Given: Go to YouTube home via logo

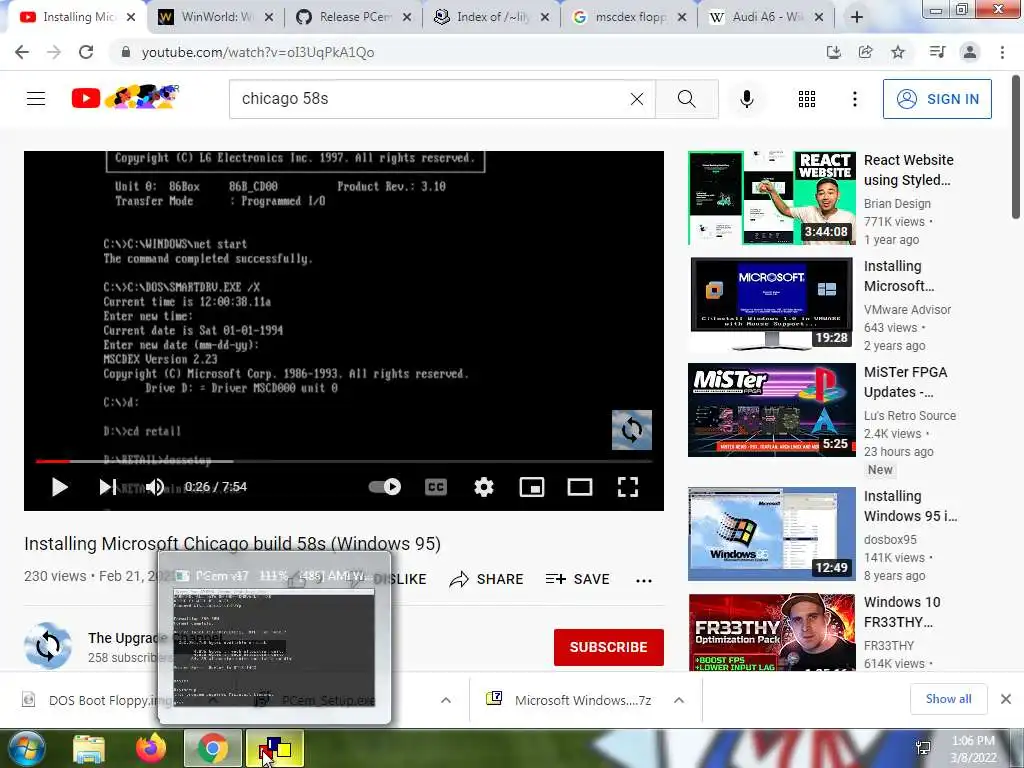Looking at the screenshot, I should pos(125,98).
